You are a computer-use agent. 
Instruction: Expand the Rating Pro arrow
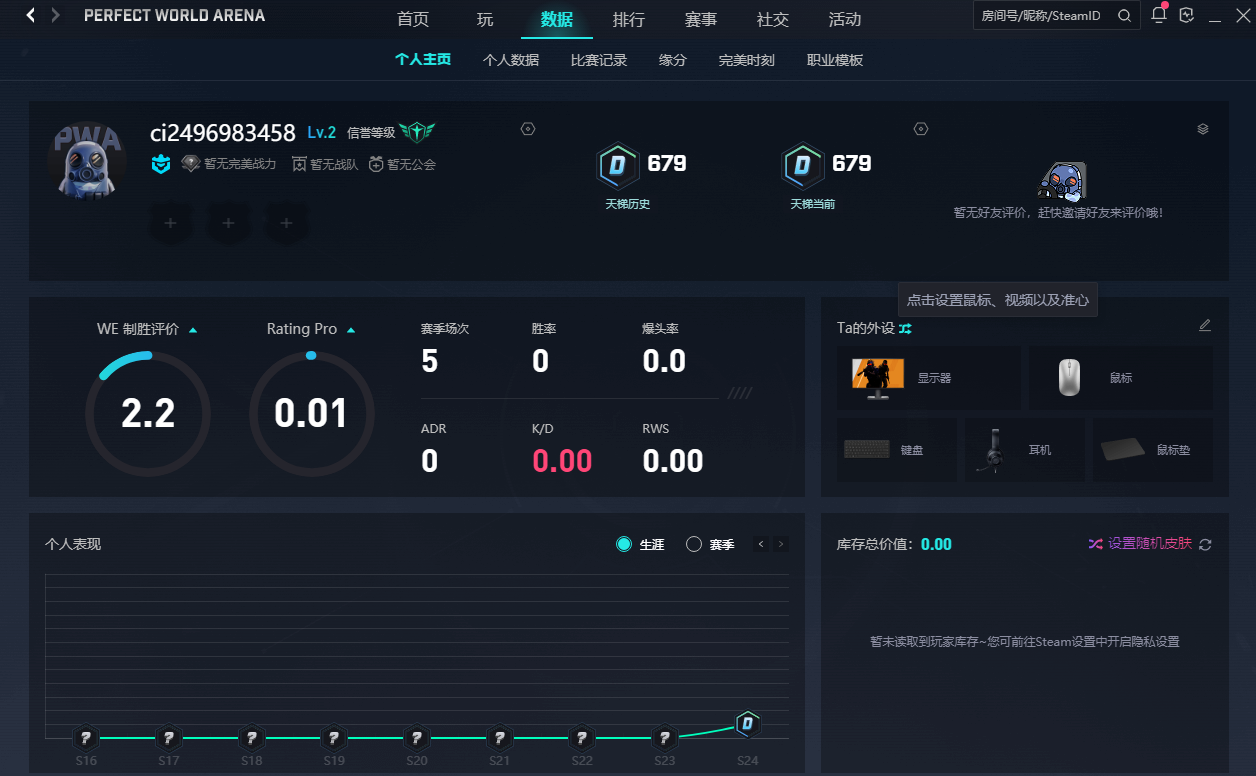(351, 329)
